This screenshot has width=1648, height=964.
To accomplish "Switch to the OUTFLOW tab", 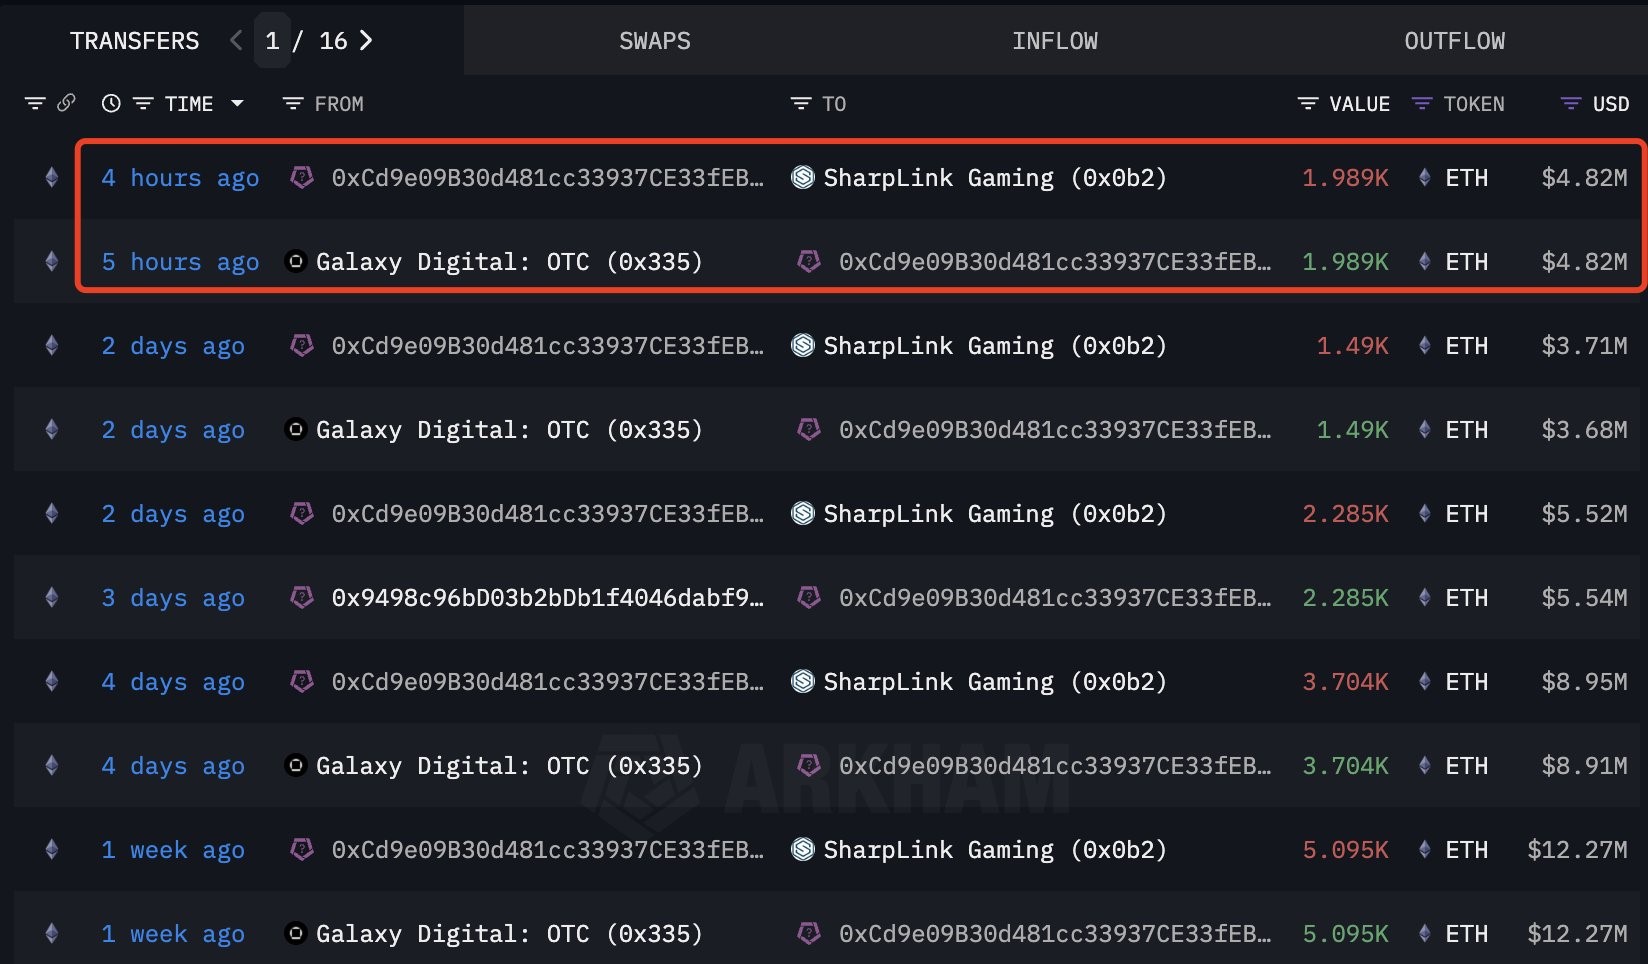I will (x=1454, y=41).
